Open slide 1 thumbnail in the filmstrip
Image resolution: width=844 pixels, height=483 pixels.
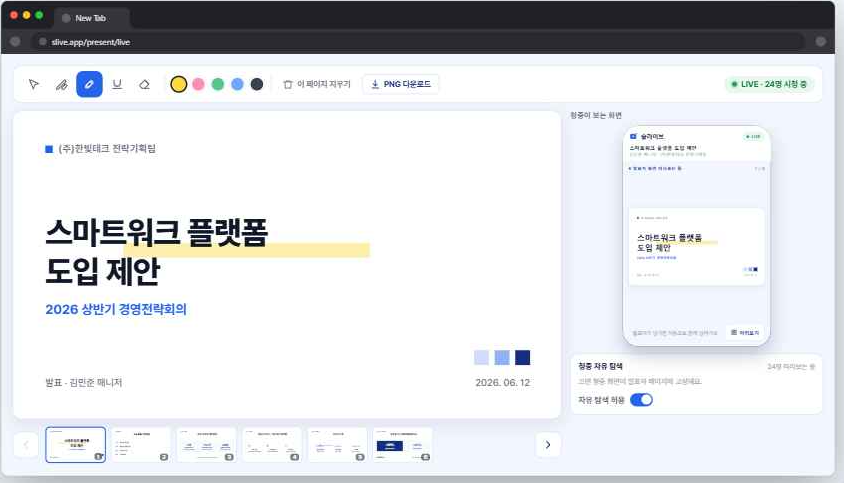pos(75,445)
